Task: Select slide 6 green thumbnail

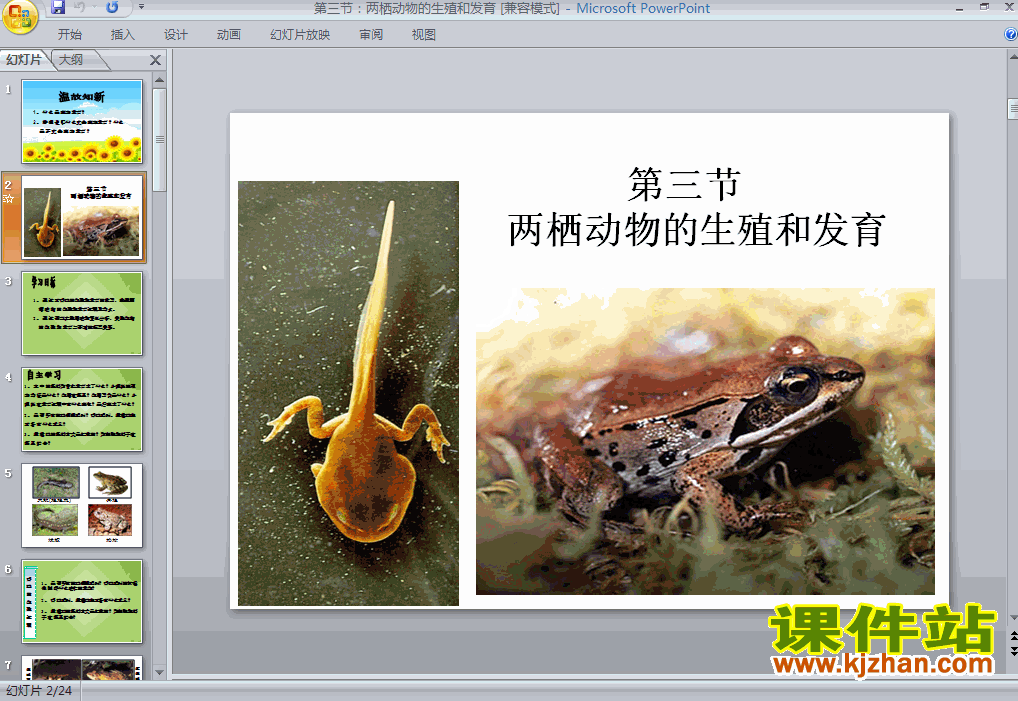Action: 82,601
